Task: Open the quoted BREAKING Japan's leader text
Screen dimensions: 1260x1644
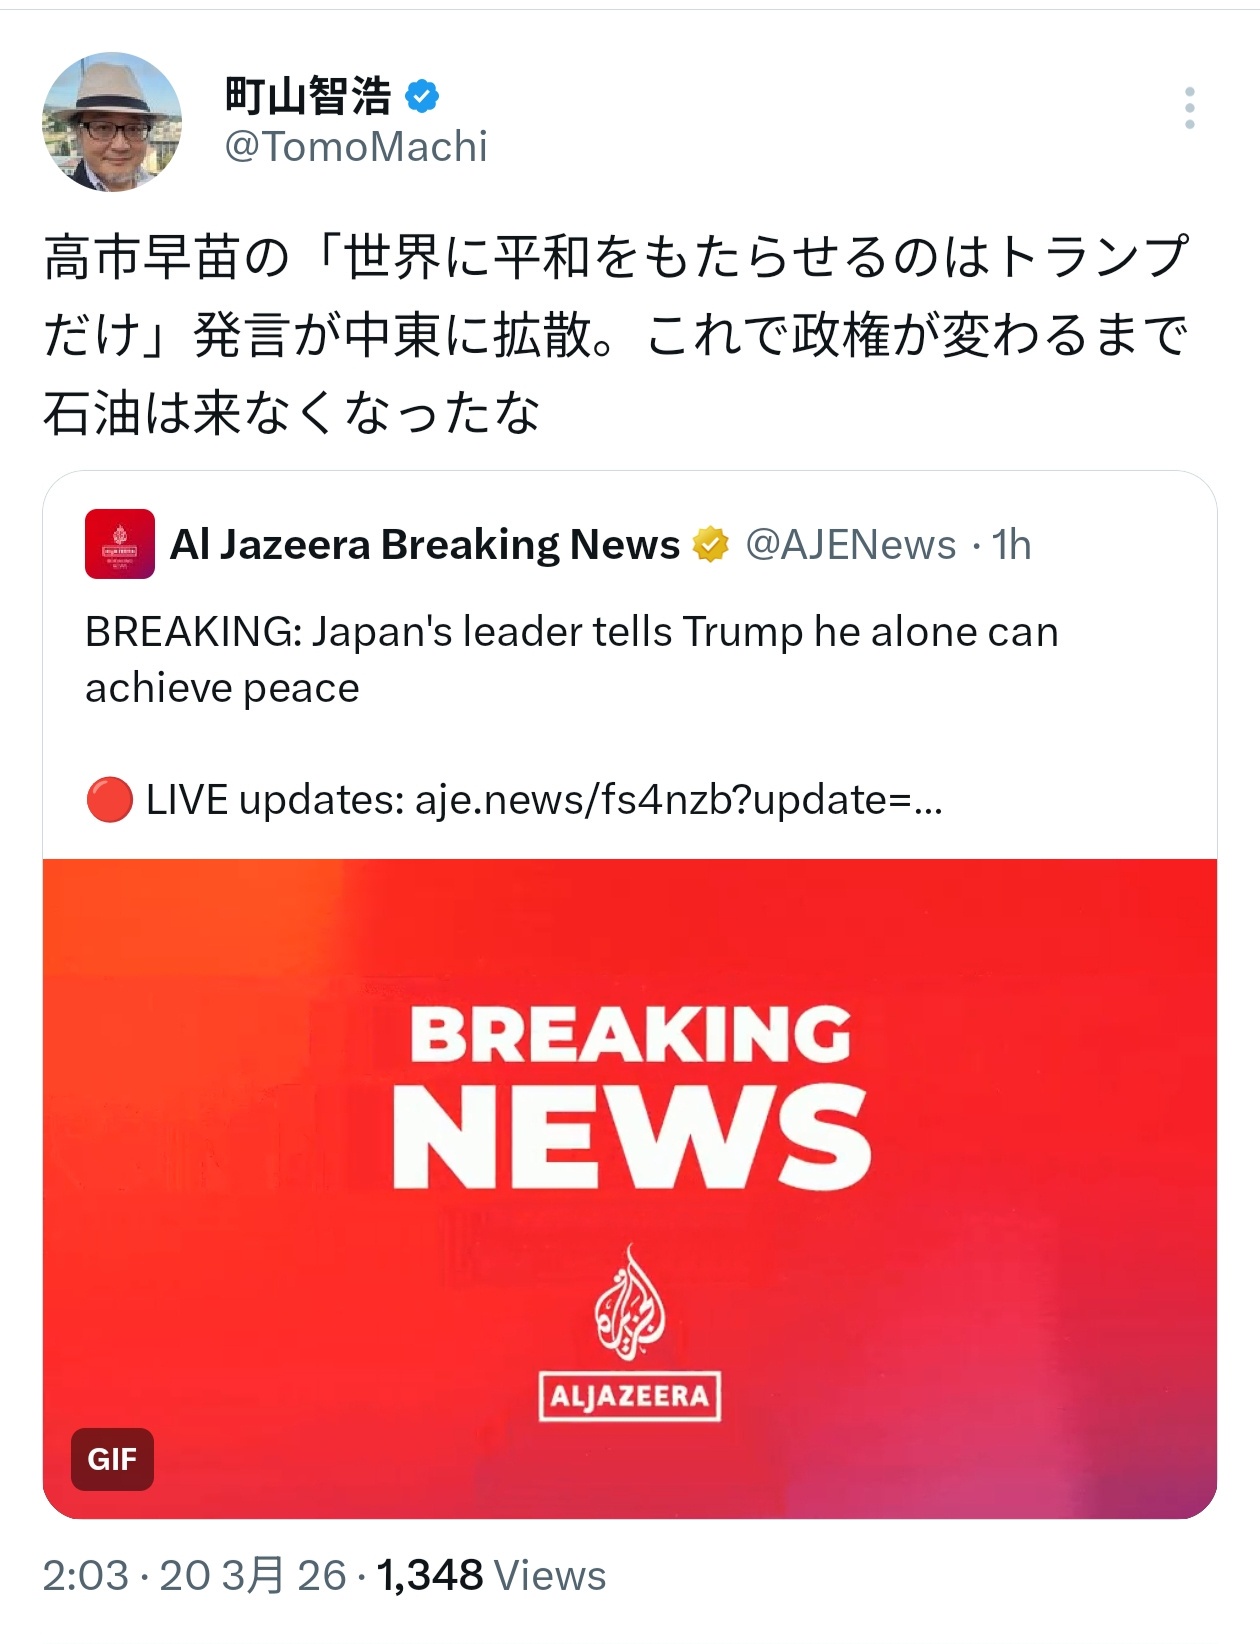Action: pyautogui.click(x=572, y=660)
